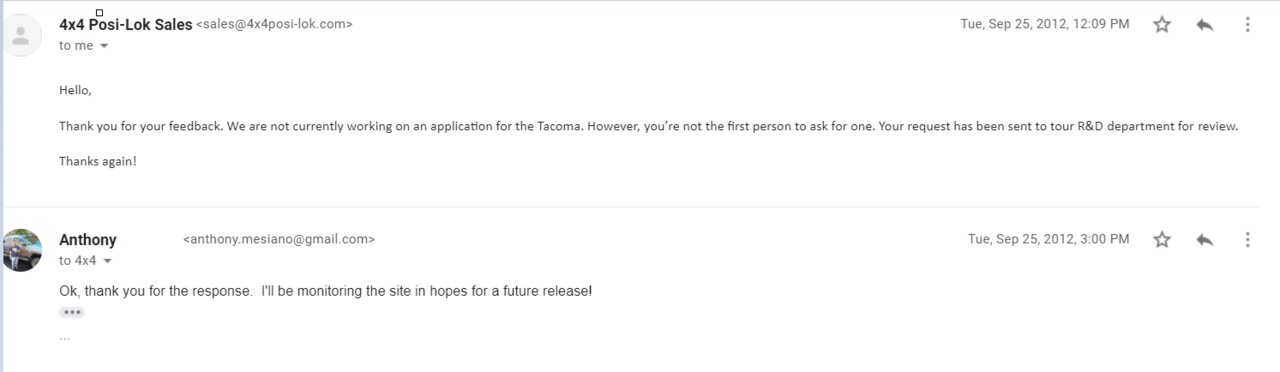Reply to Anthony's message
The height and width of the screenshot is (372, 1280).
click(x=1204, y=240)
